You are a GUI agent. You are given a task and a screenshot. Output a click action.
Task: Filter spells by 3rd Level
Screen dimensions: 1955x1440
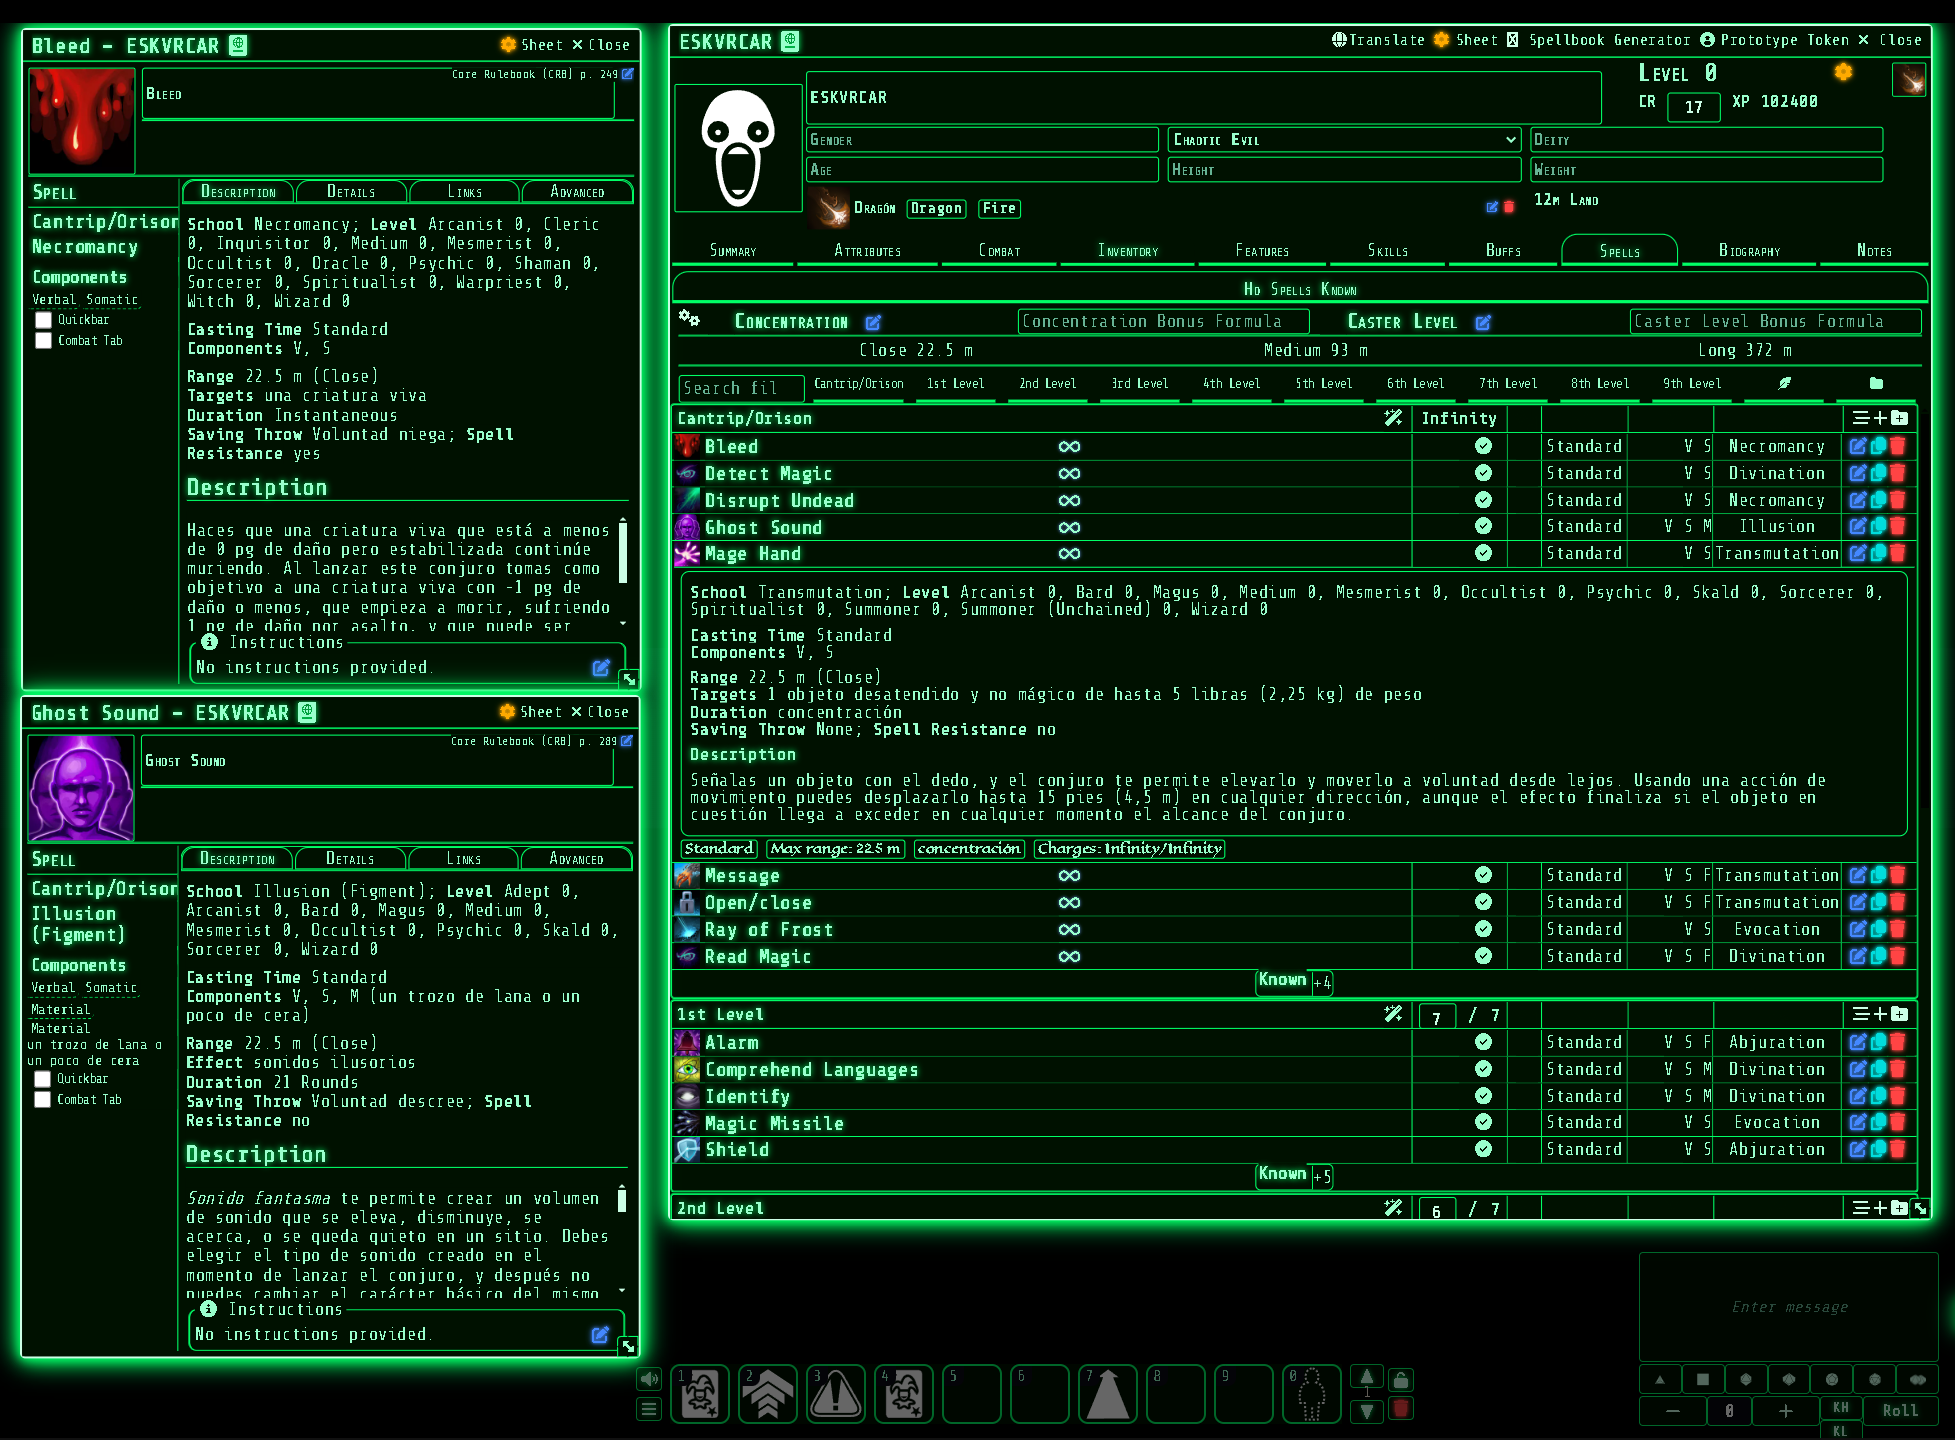click(1139, 384)
